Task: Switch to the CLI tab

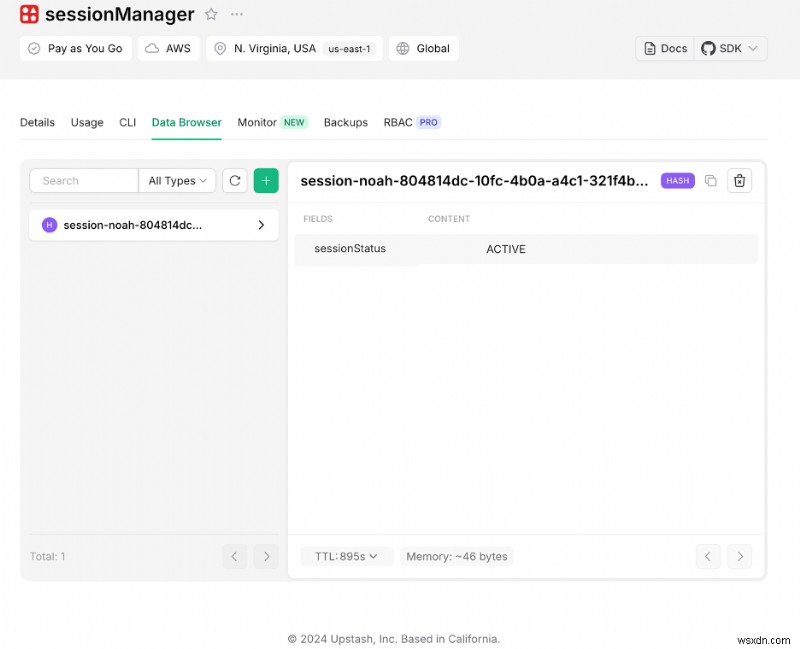Action: click(x=128, y=122)
